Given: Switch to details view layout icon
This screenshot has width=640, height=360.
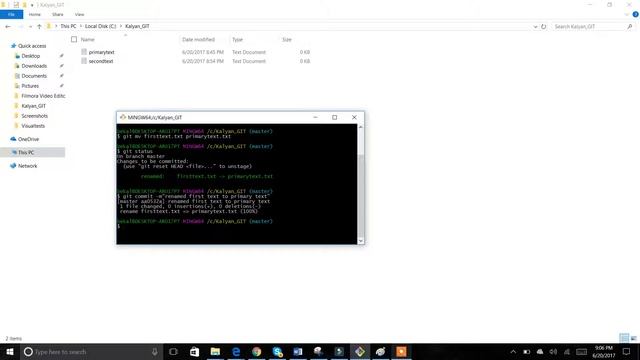Looking at the screenshot, I should click(624, 338).
